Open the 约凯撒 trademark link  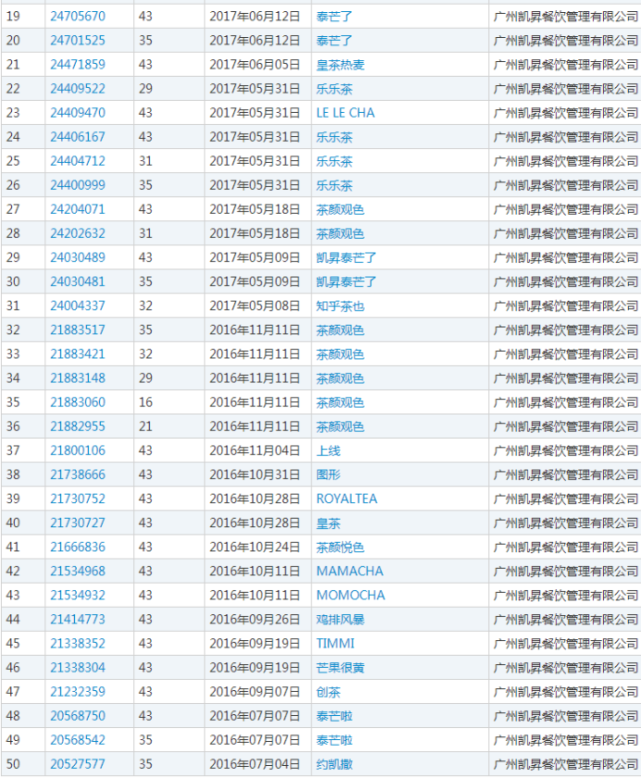coord(334,765)
